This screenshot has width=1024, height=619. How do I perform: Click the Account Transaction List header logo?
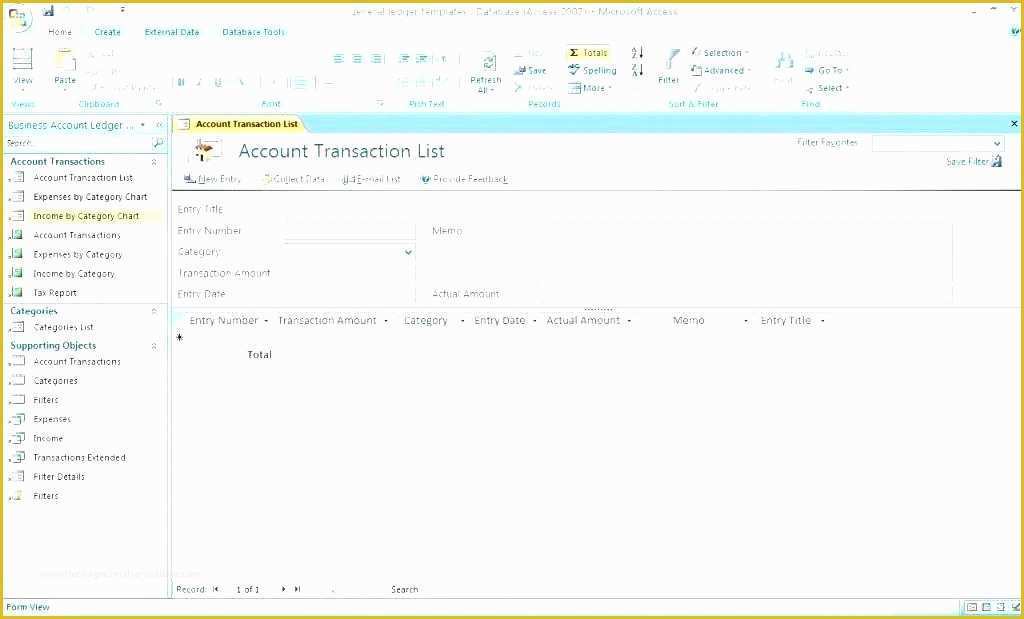click(x=206, y=151)
